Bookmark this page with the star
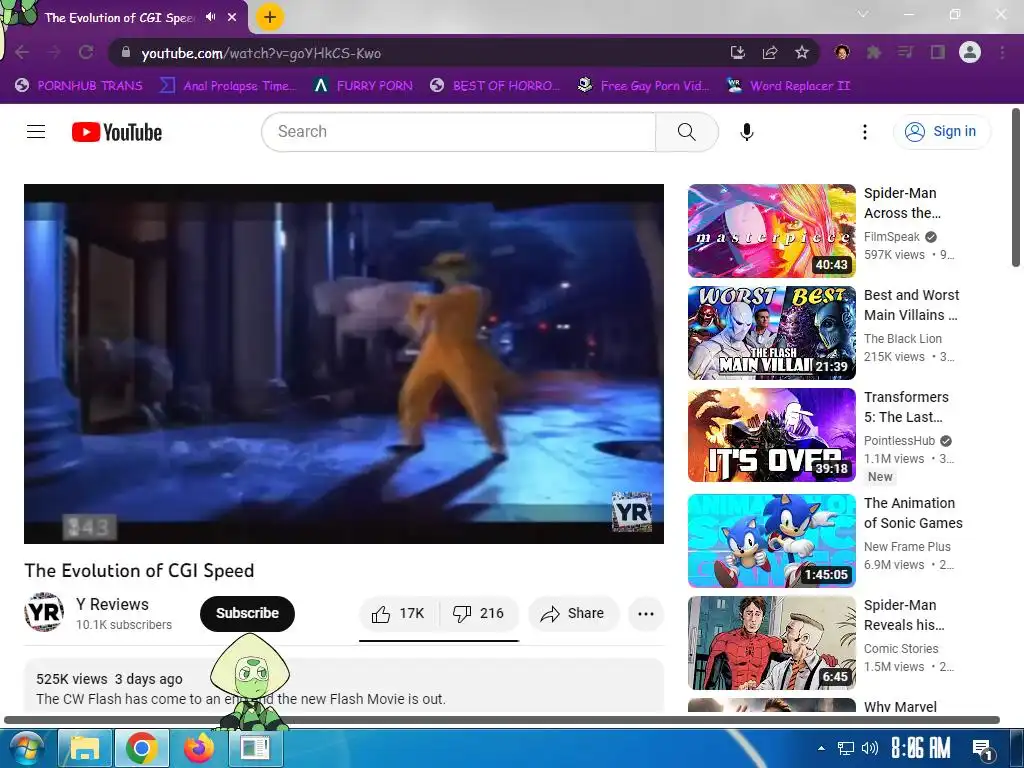Viewport: 1024px width, 768px height. click(x=802, y=52)
